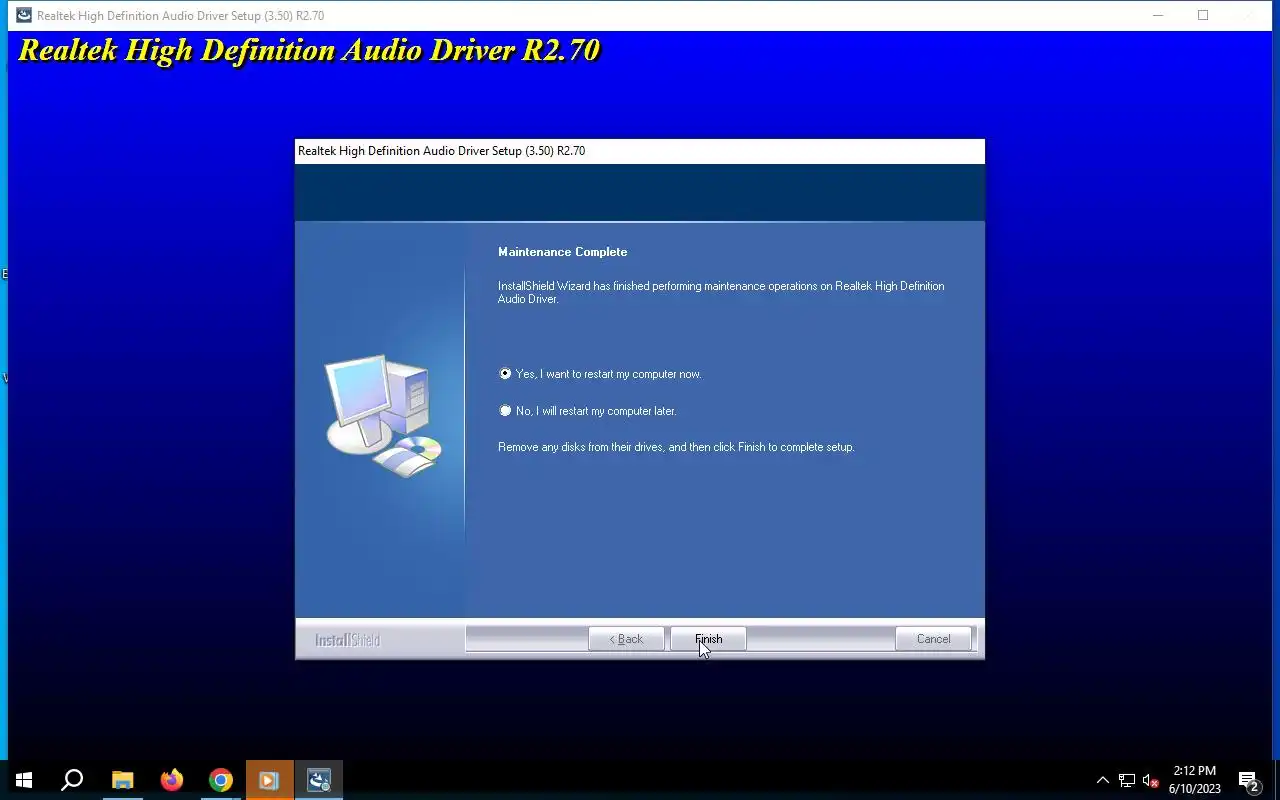Image resolution: width=1280 pixels, height=800 pixels.
Task: Select 'Yes, I want to restart my computer now'
Action: (x=600, y=374)
